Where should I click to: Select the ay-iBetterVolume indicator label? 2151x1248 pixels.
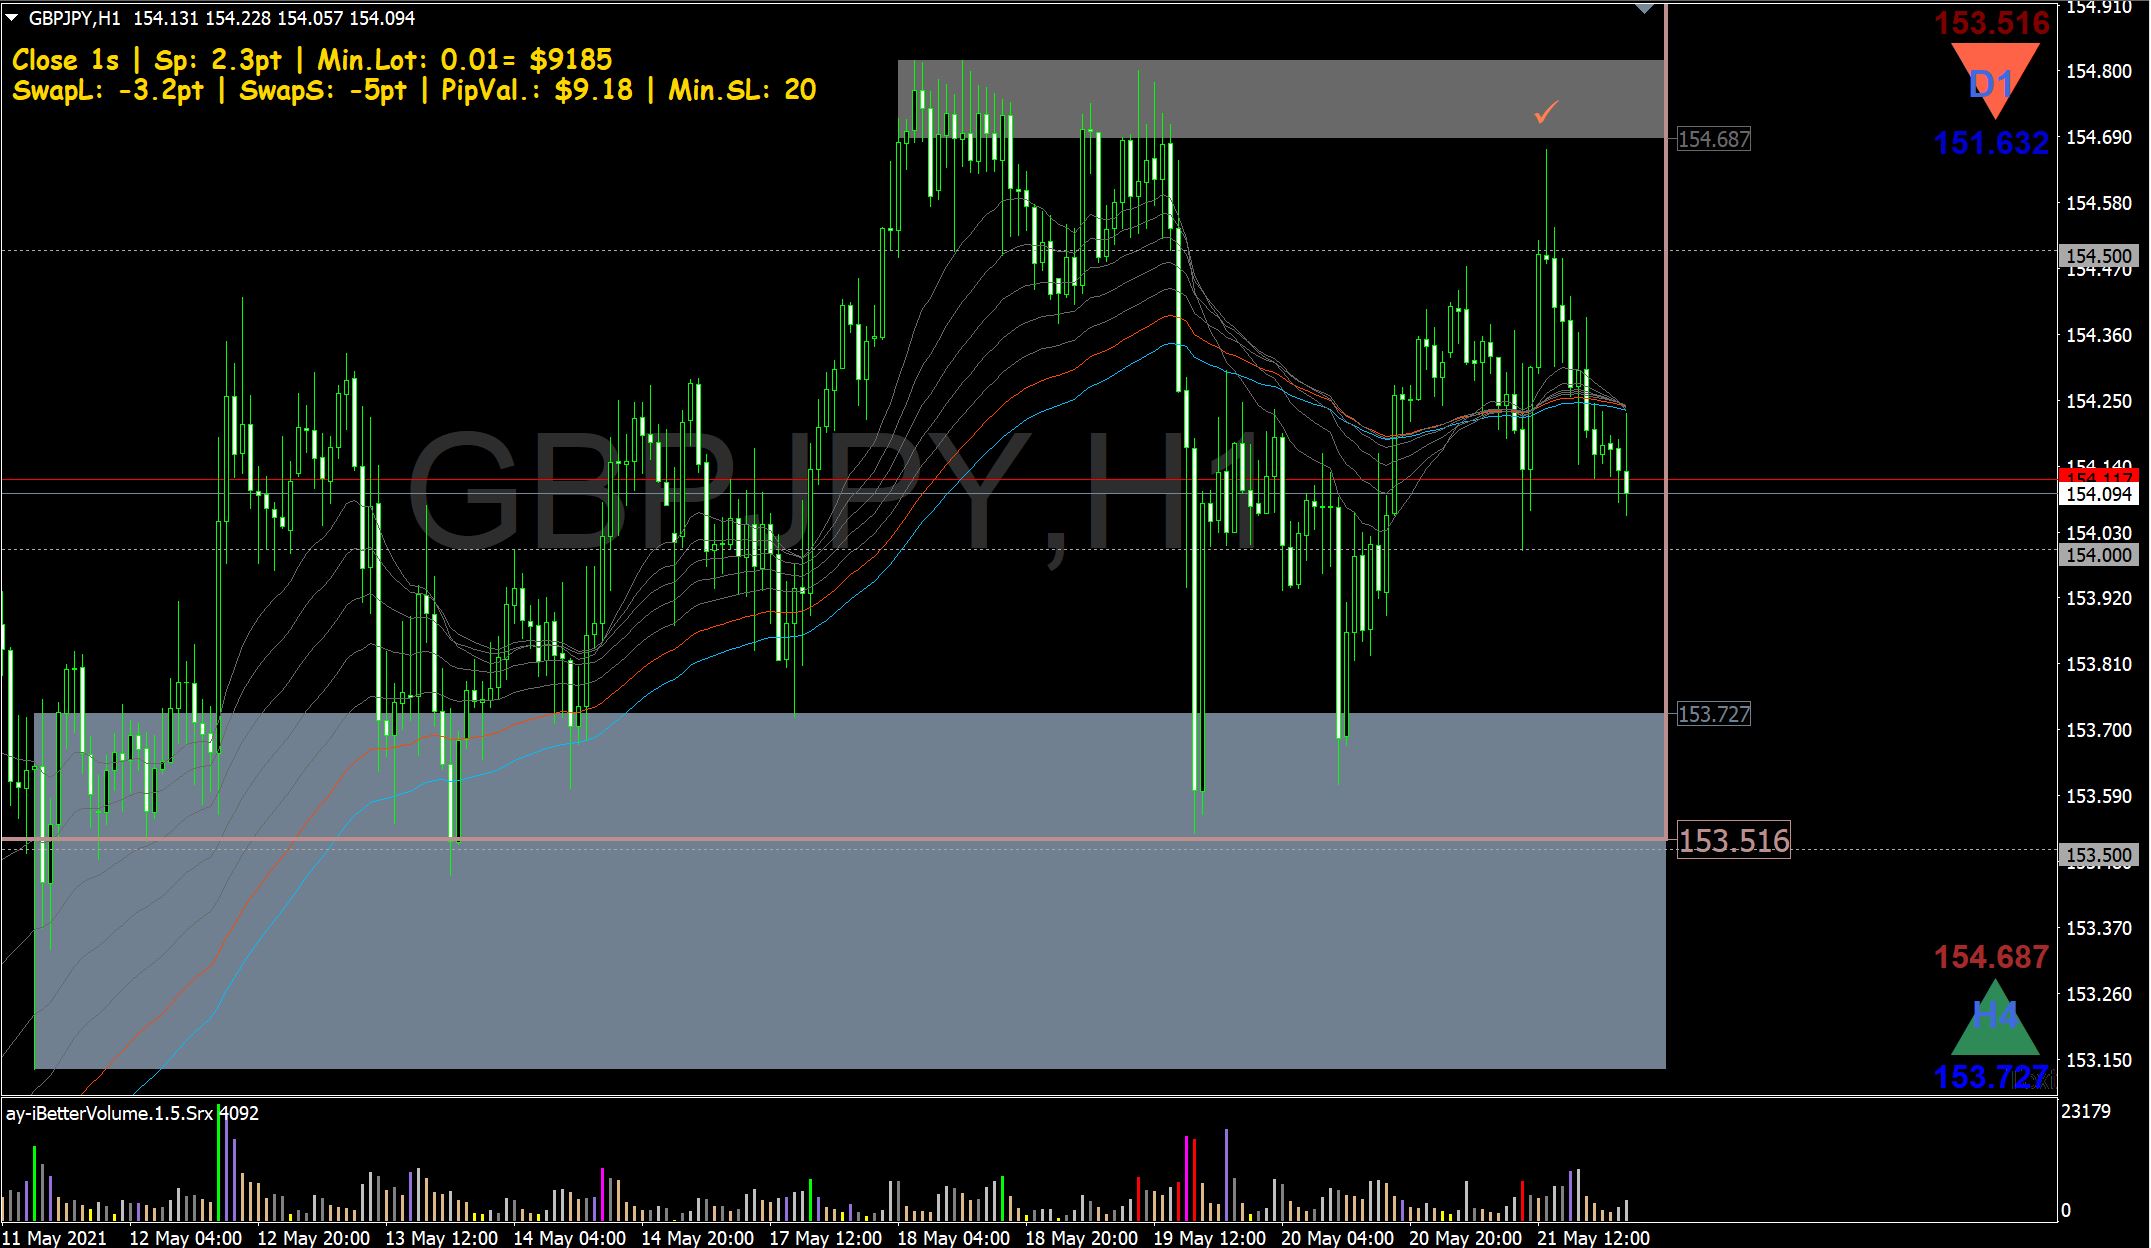coord(110,1113)
